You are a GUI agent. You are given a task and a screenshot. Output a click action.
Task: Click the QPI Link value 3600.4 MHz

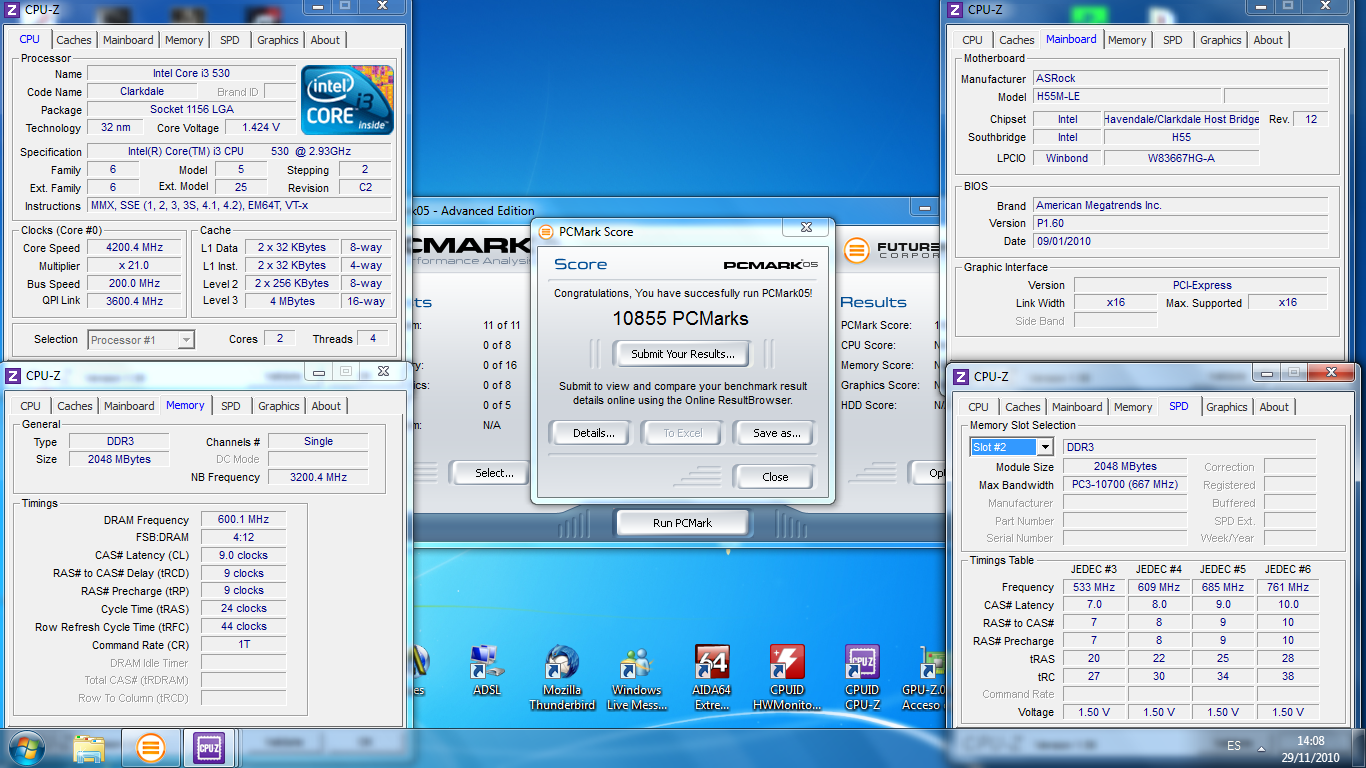pos(135,301)
